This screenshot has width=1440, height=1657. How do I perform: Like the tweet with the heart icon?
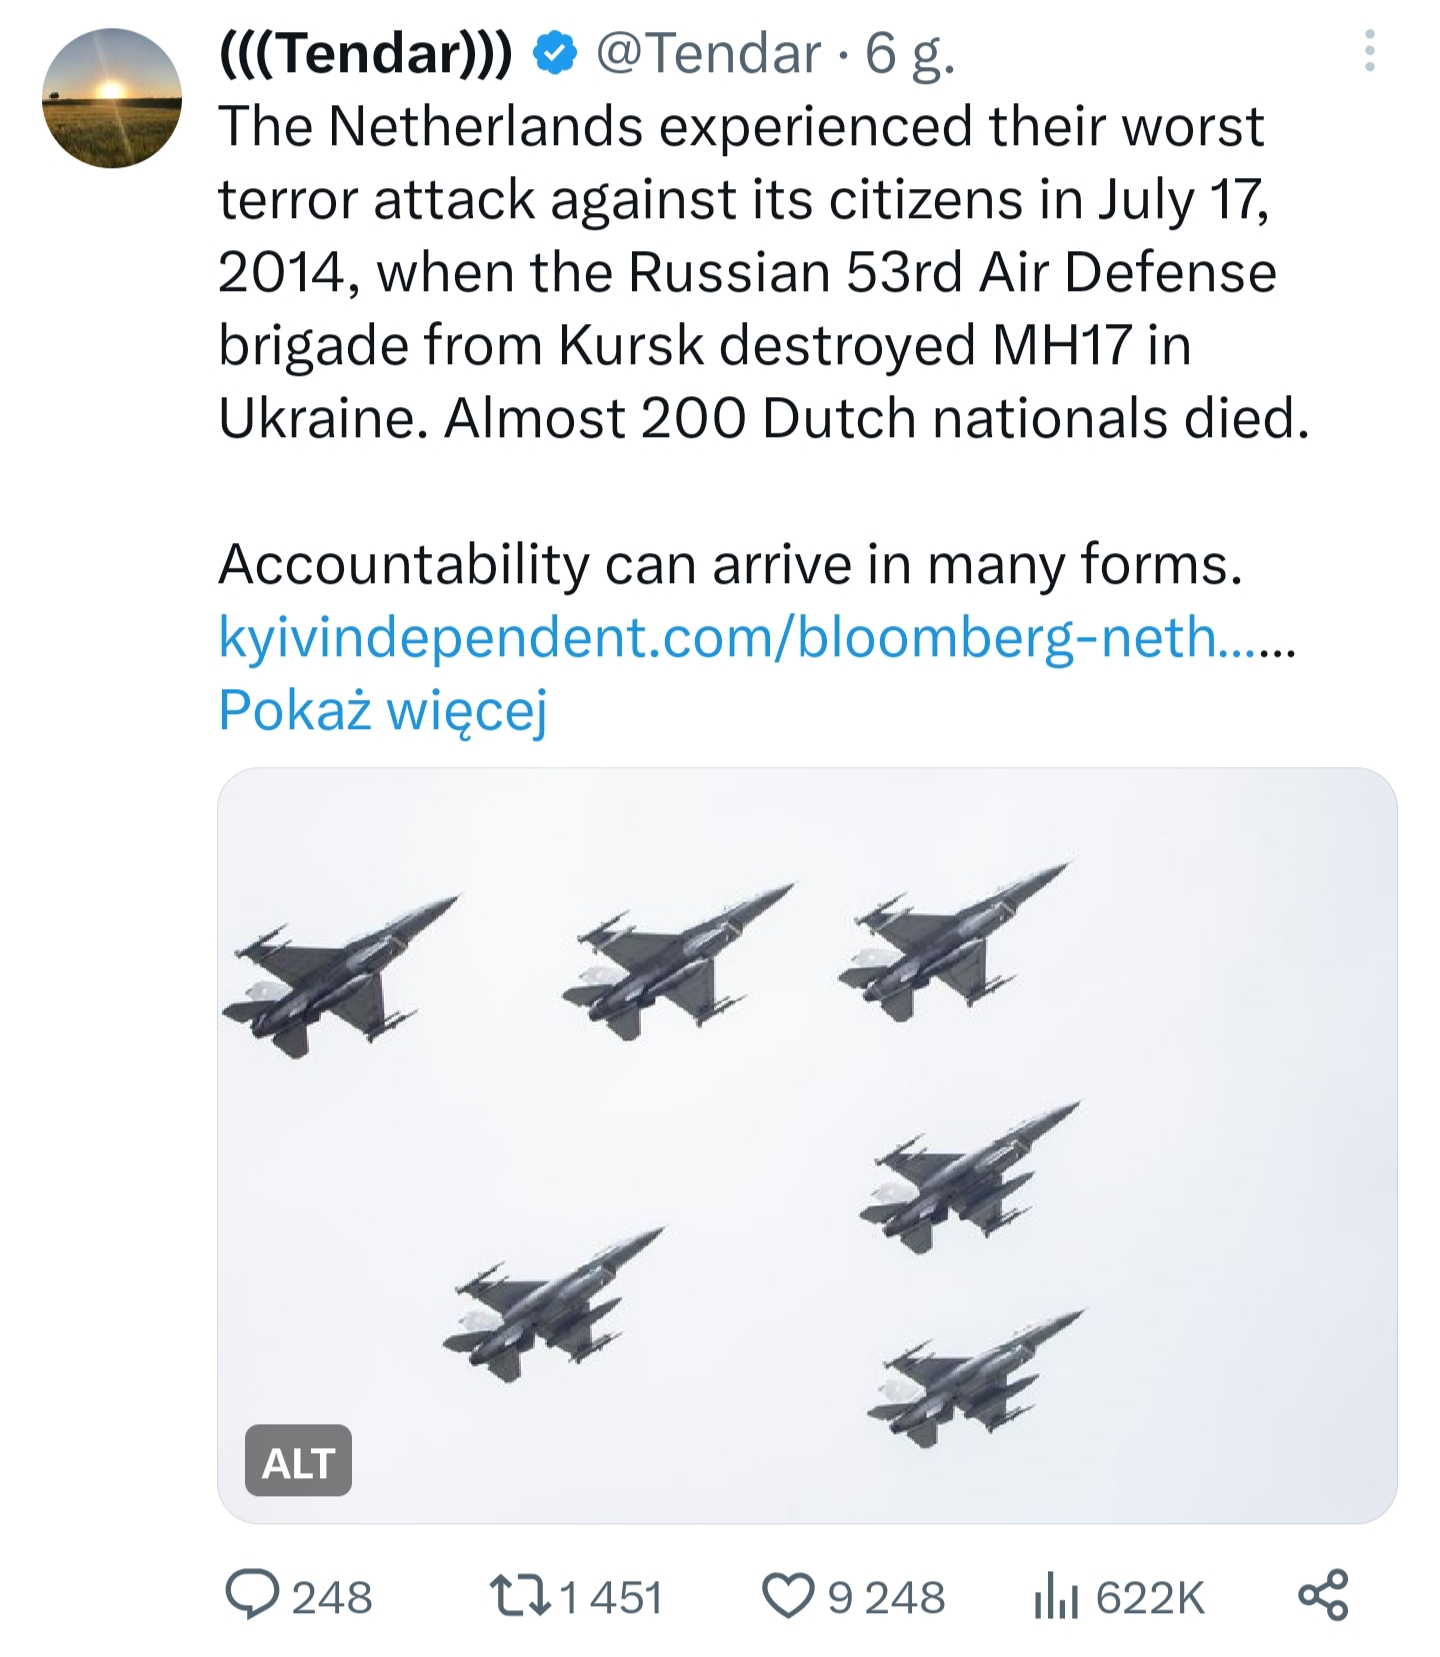coord(789,1596)
